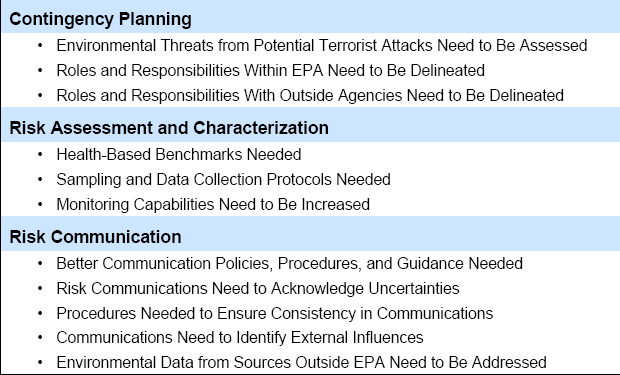Screen dimensions: 620x375
Task: Click Better Communication Policies, Procedures, and Guidance
Action: [289, 263]
